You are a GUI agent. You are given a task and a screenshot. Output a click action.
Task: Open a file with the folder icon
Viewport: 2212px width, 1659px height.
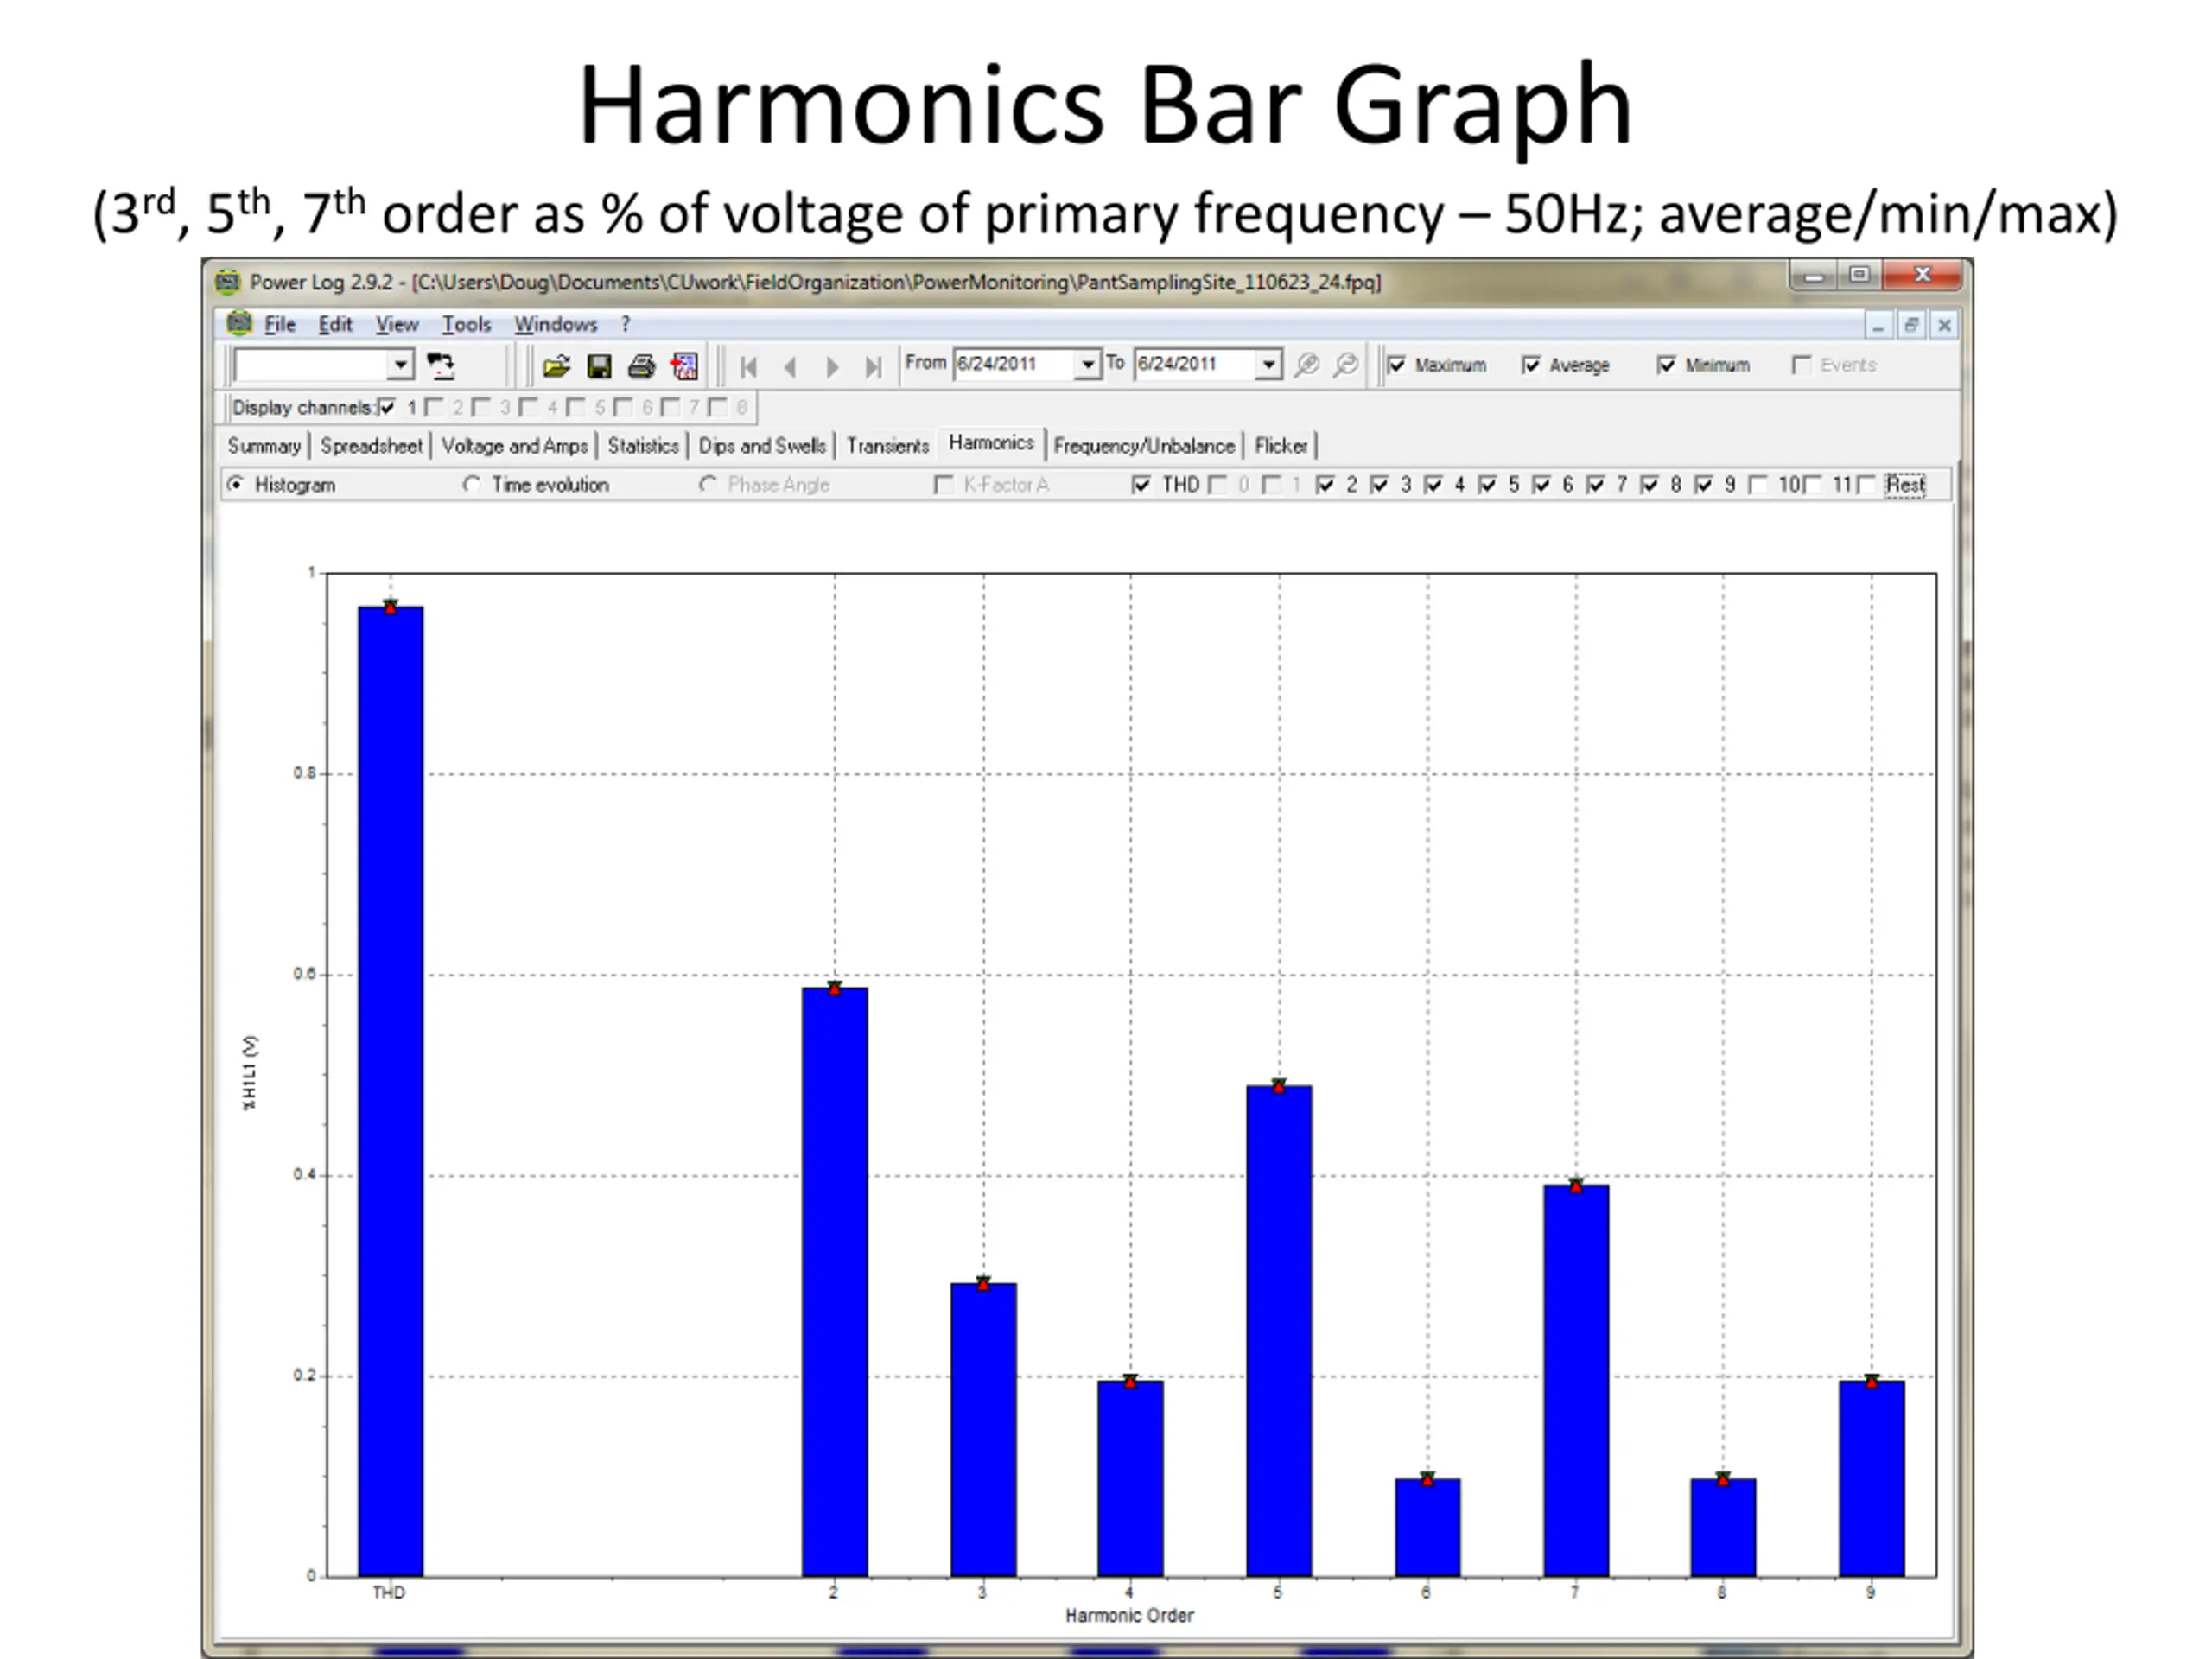click(x=556, y=367)
